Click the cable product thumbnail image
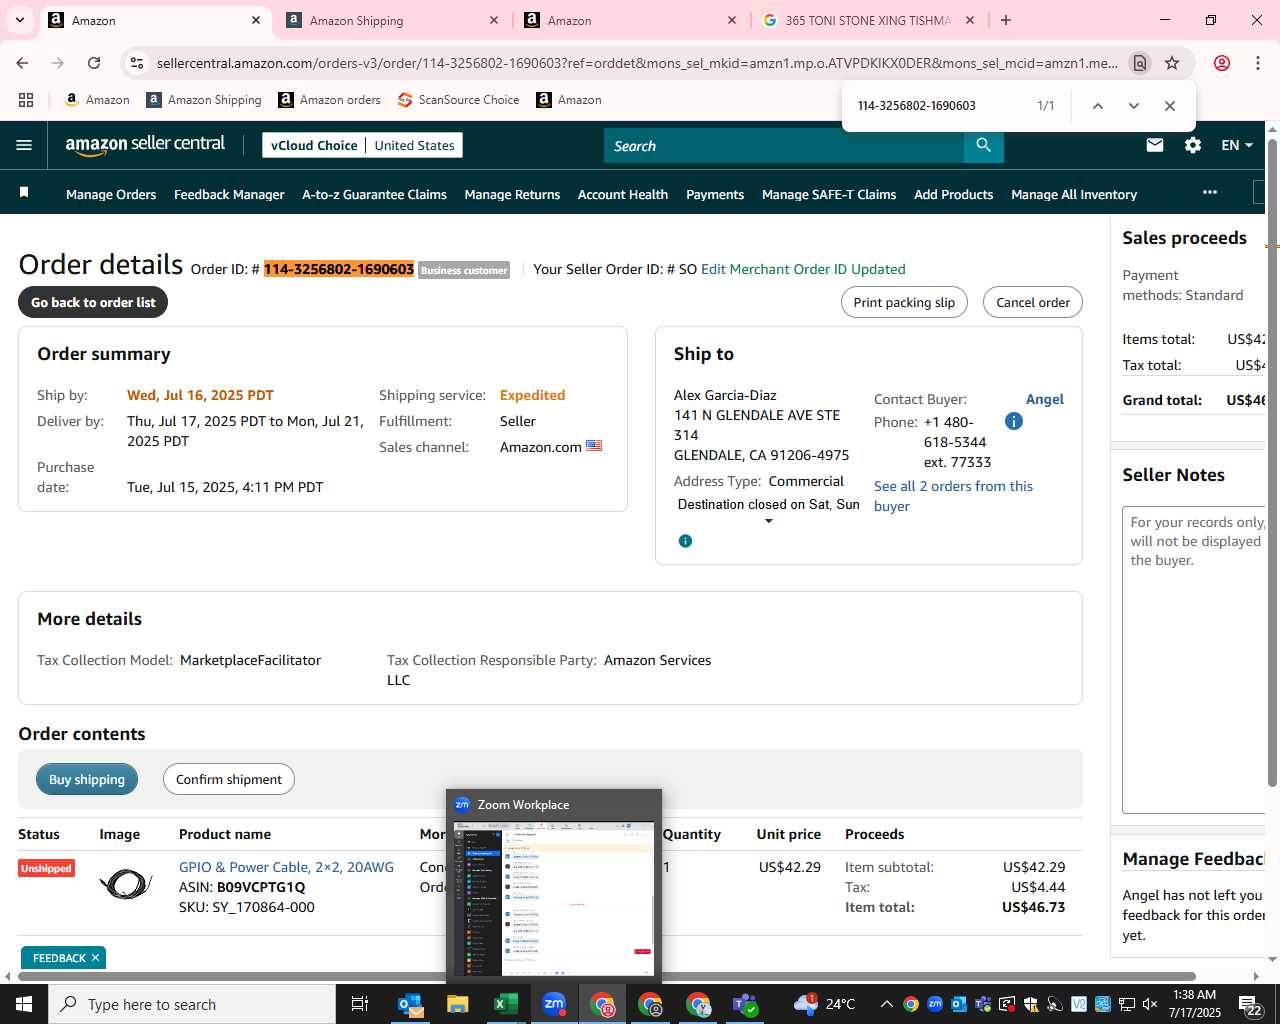Screen dimensions: 1280x1024 126,884
